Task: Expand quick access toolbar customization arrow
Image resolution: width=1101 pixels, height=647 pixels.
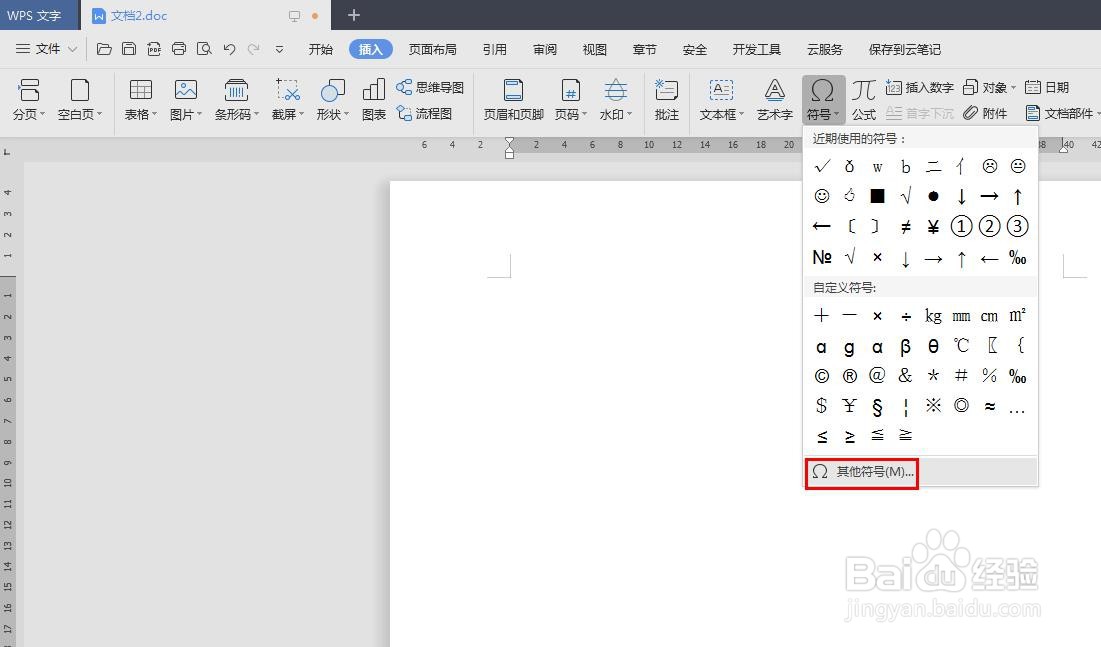Action: pyautogui.click(x=279, y=49)
